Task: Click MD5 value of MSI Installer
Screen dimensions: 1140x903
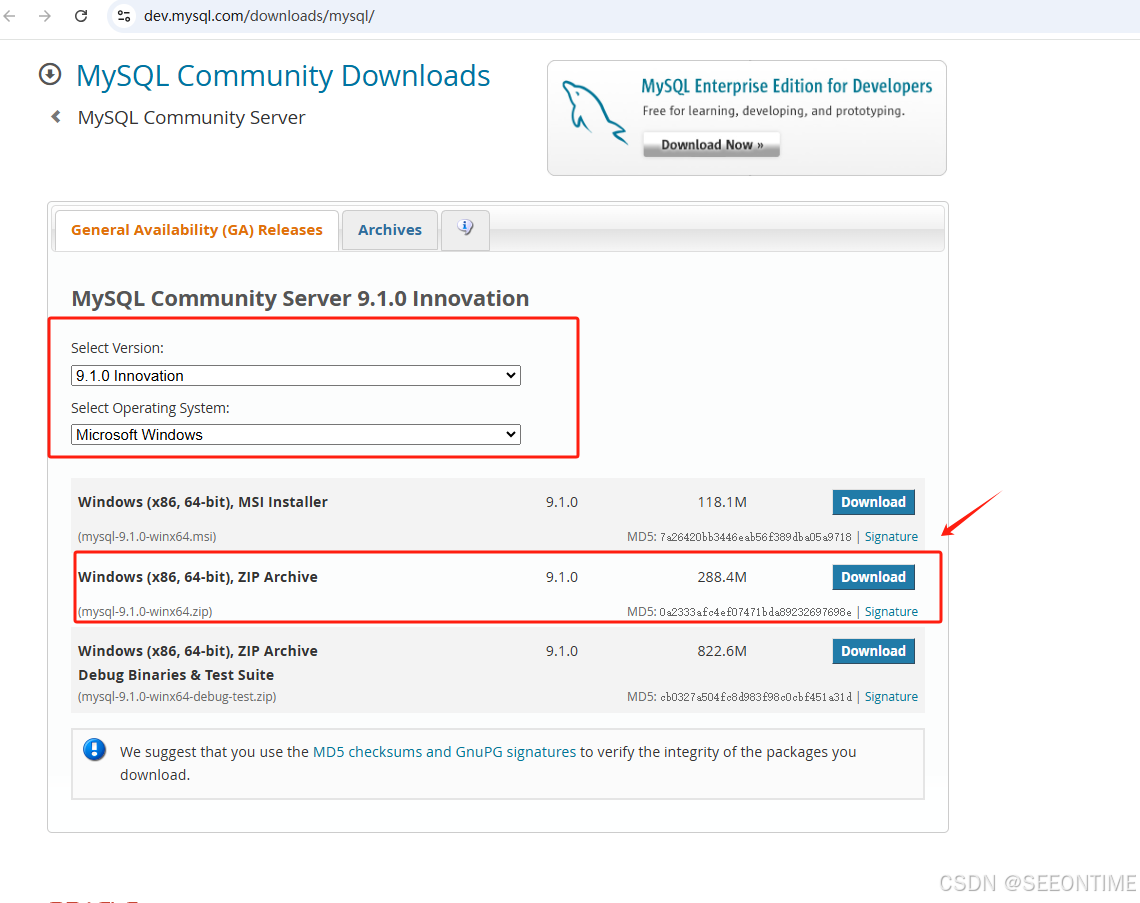Action: (755, 537)
